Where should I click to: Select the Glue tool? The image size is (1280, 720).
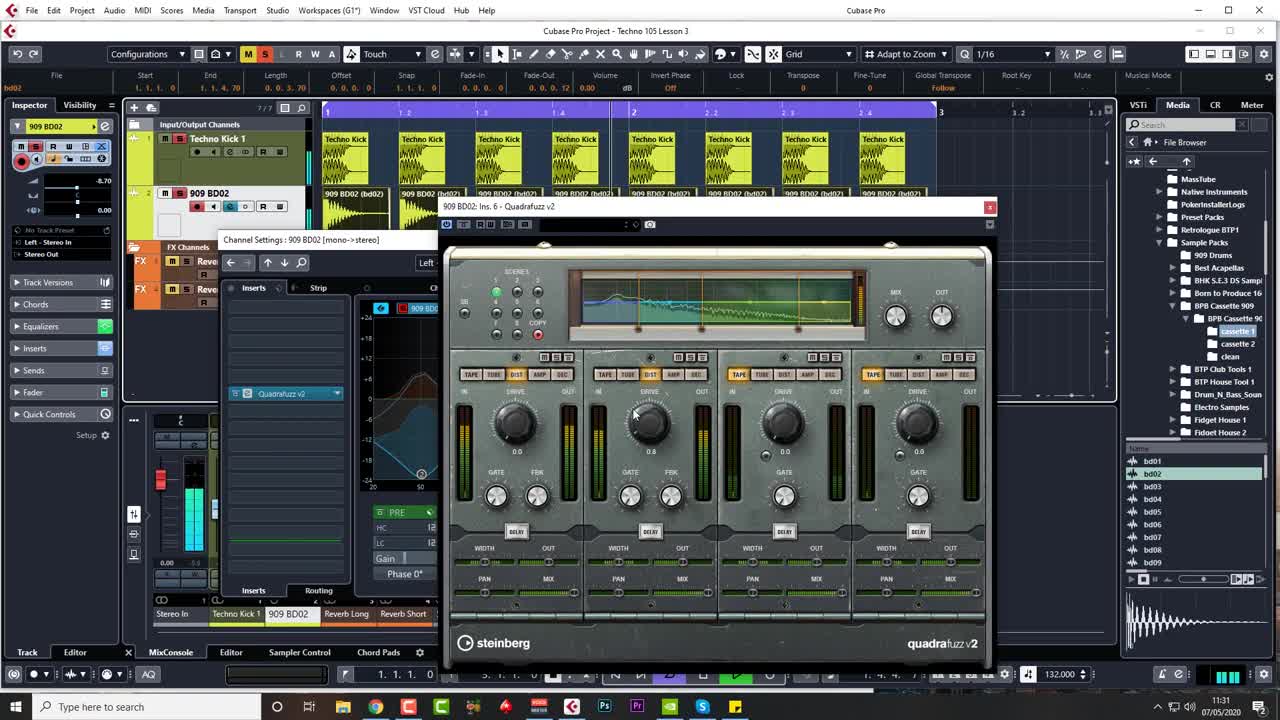pyautogui.click(x=584, y=54)
